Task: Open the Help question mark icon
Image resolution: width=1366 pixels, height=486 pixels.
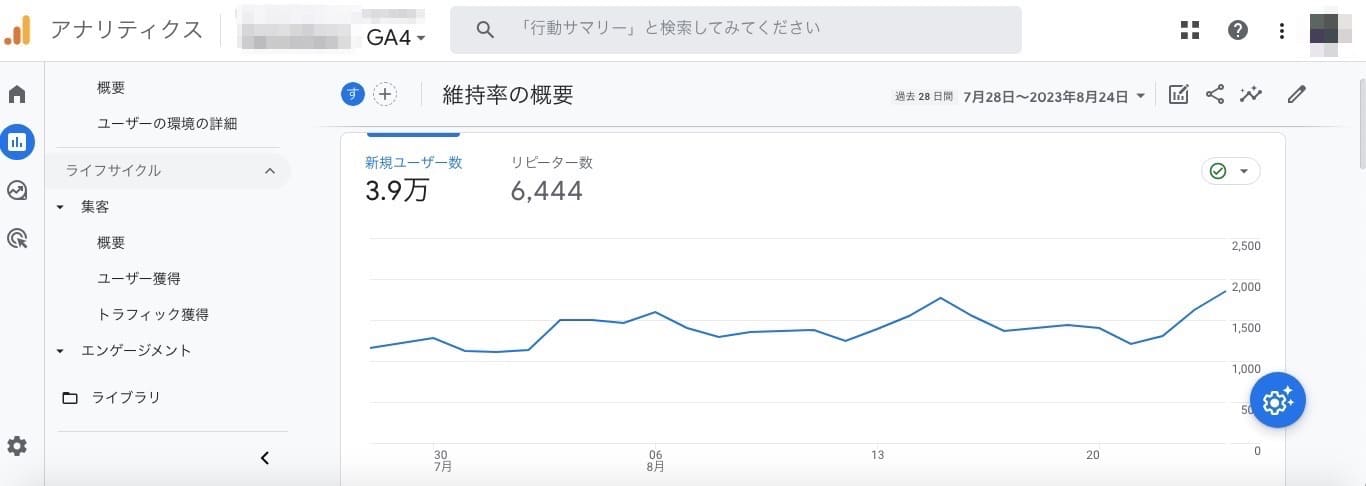Action: (1238, 30)
